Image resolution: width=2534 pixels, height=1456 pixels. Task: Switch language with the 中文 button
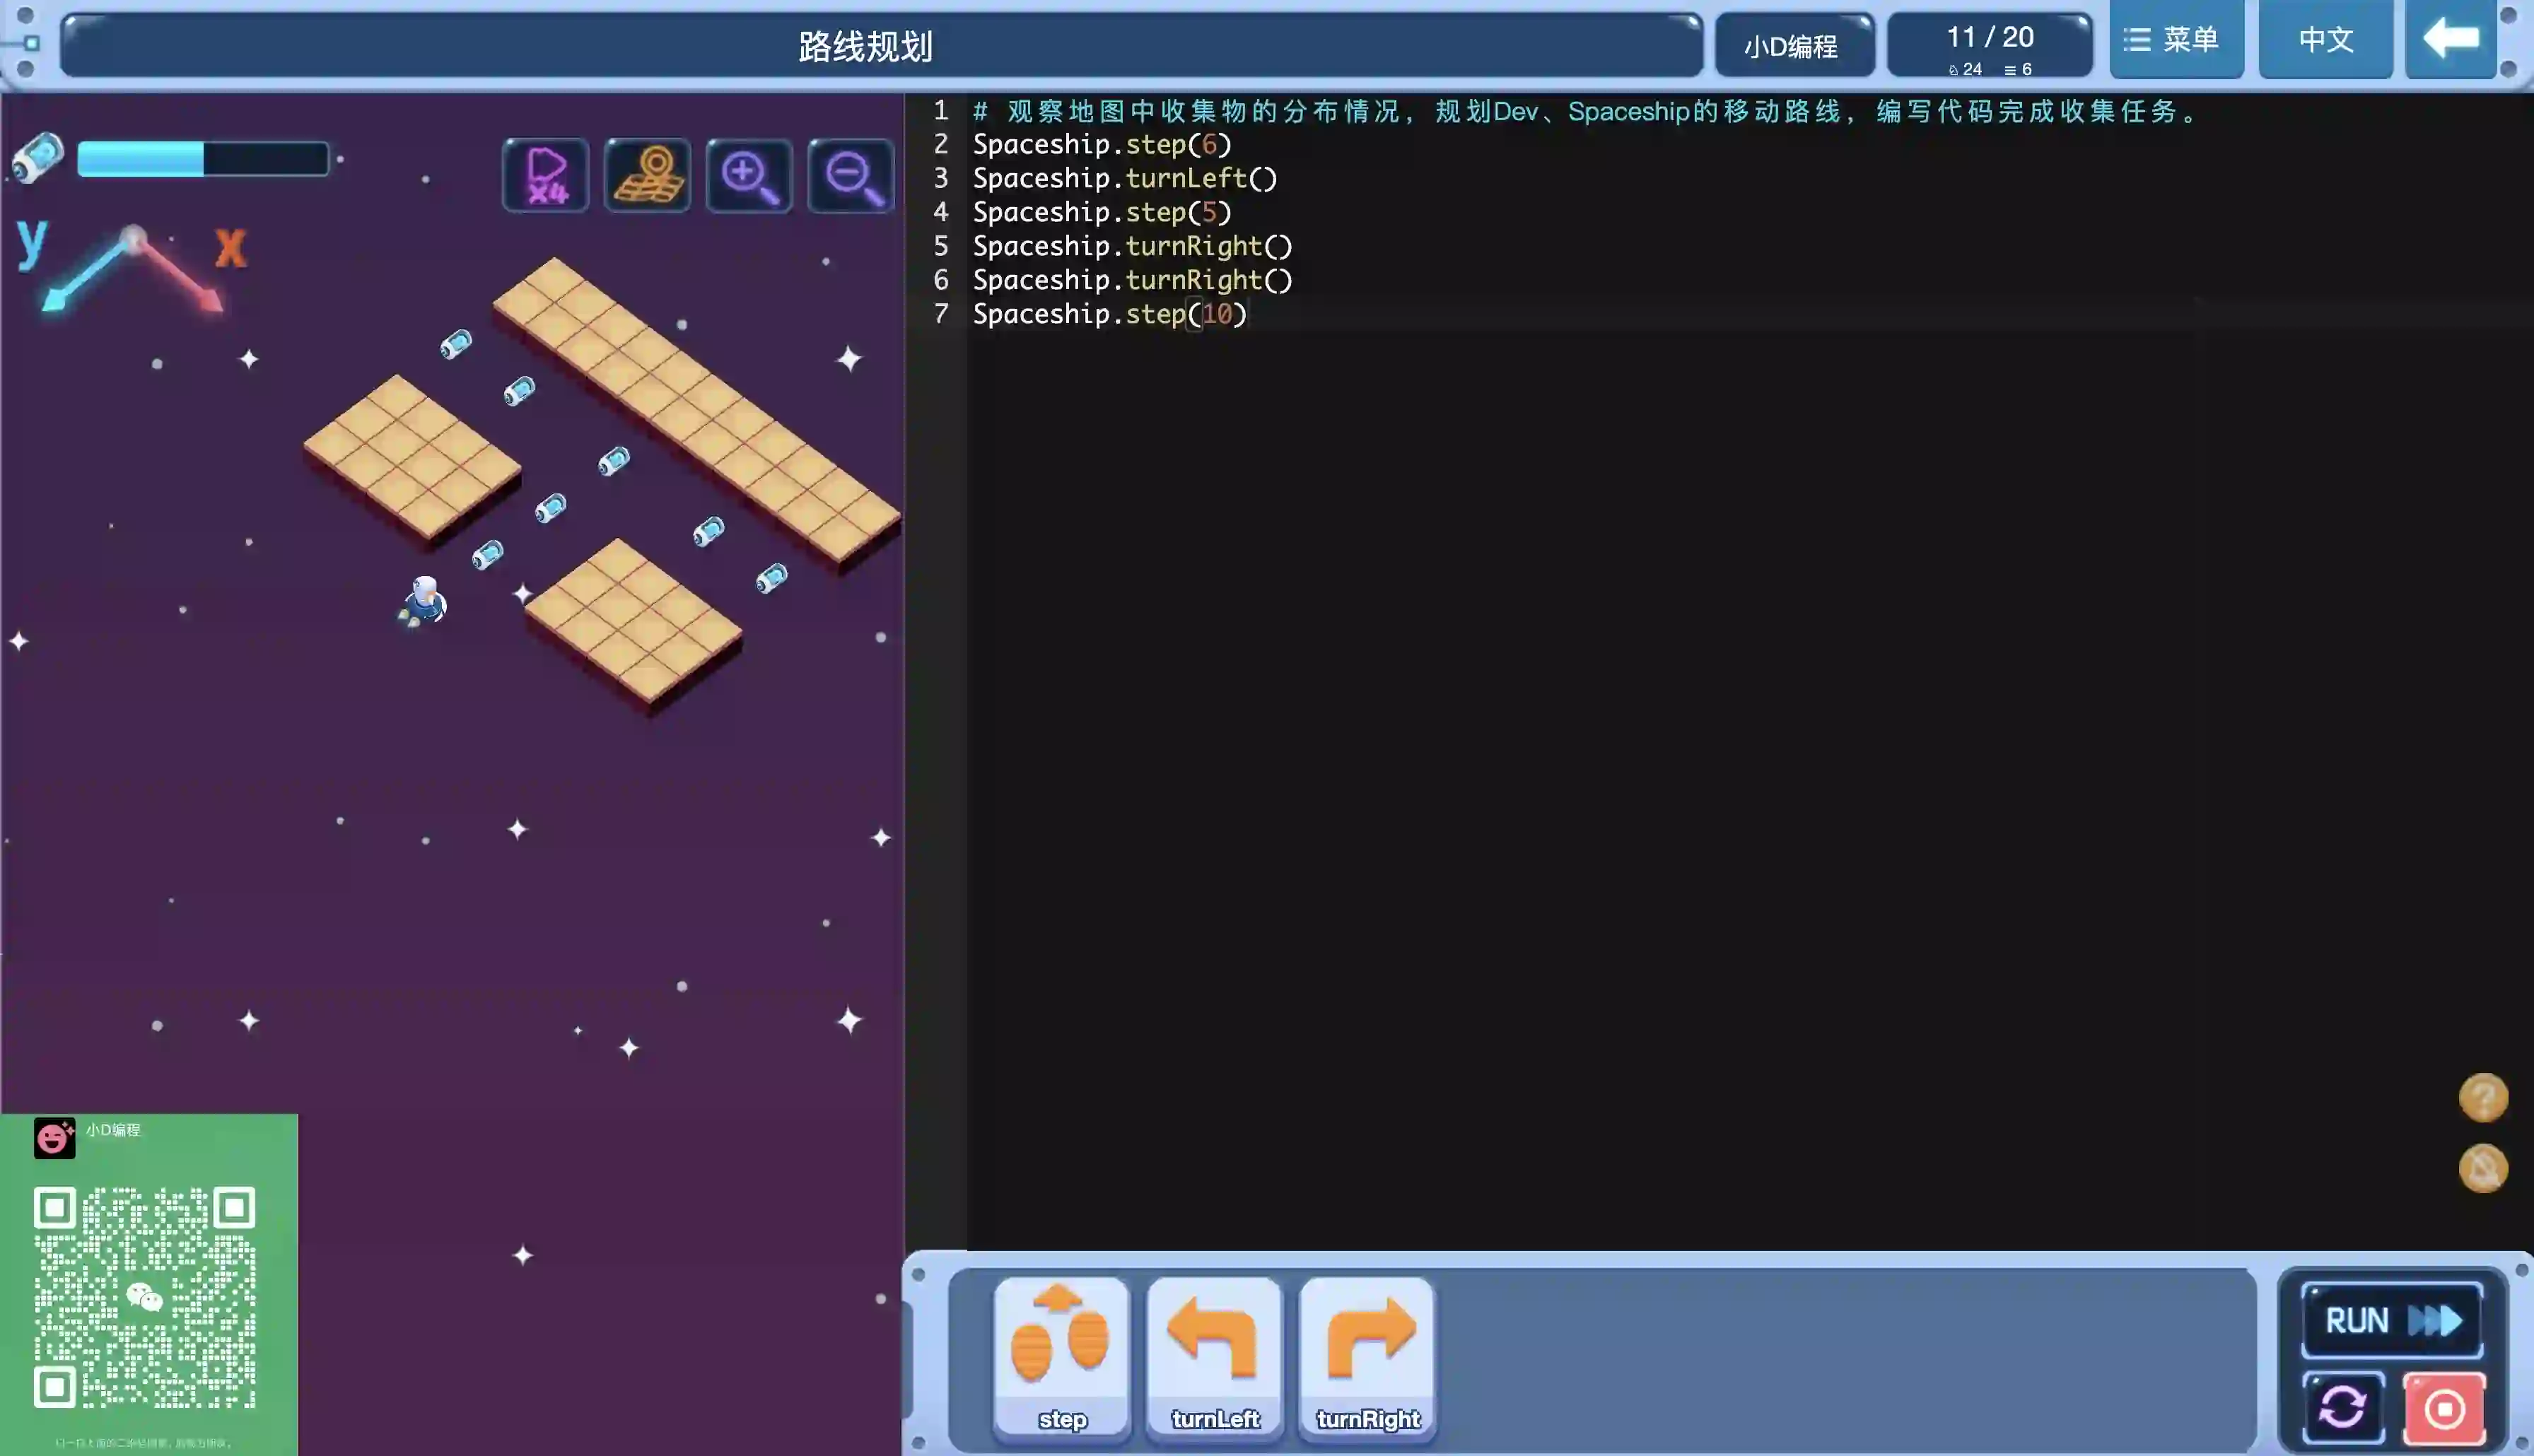(x=2325, y=40)
